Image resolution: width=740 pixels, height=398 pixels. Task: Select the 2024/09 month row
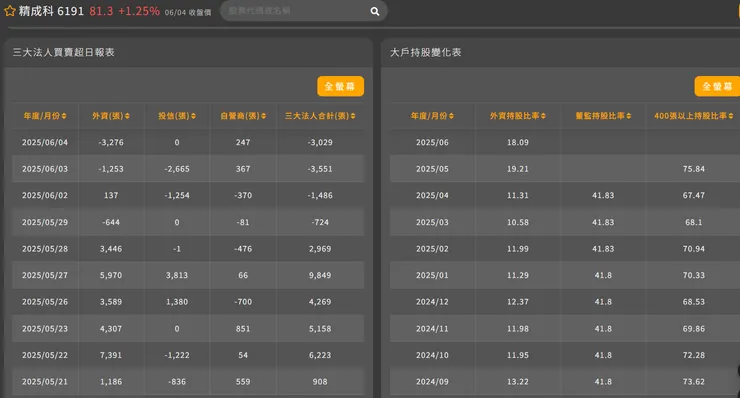point(565,381)
